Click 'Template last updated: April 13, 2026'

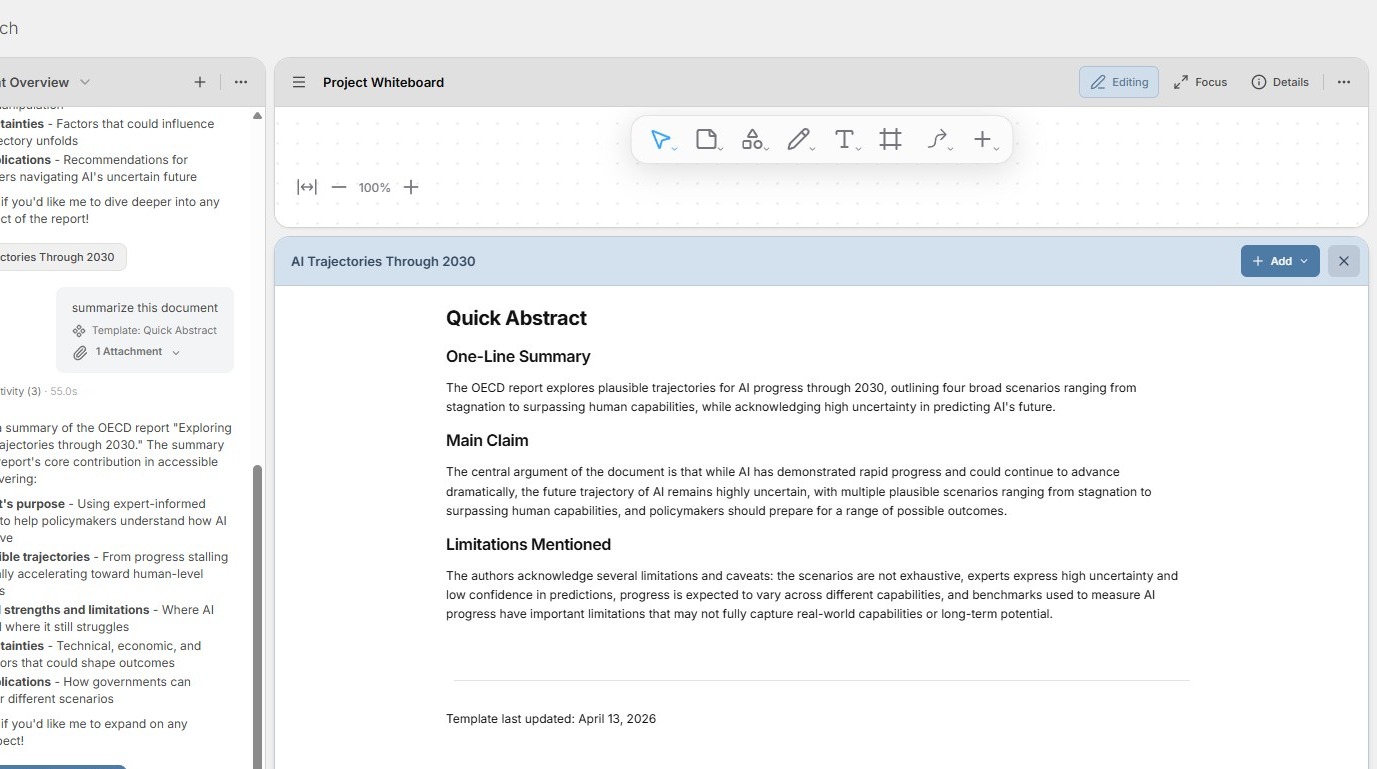[x=551, y=719]
